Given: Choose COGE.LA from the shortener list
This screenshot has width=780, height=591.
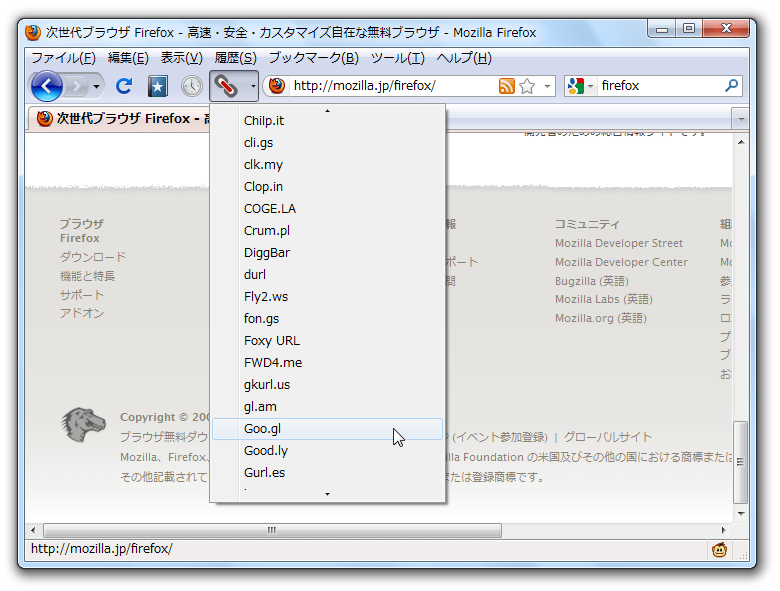Looking at the screenshot, I should click(327, 208).
